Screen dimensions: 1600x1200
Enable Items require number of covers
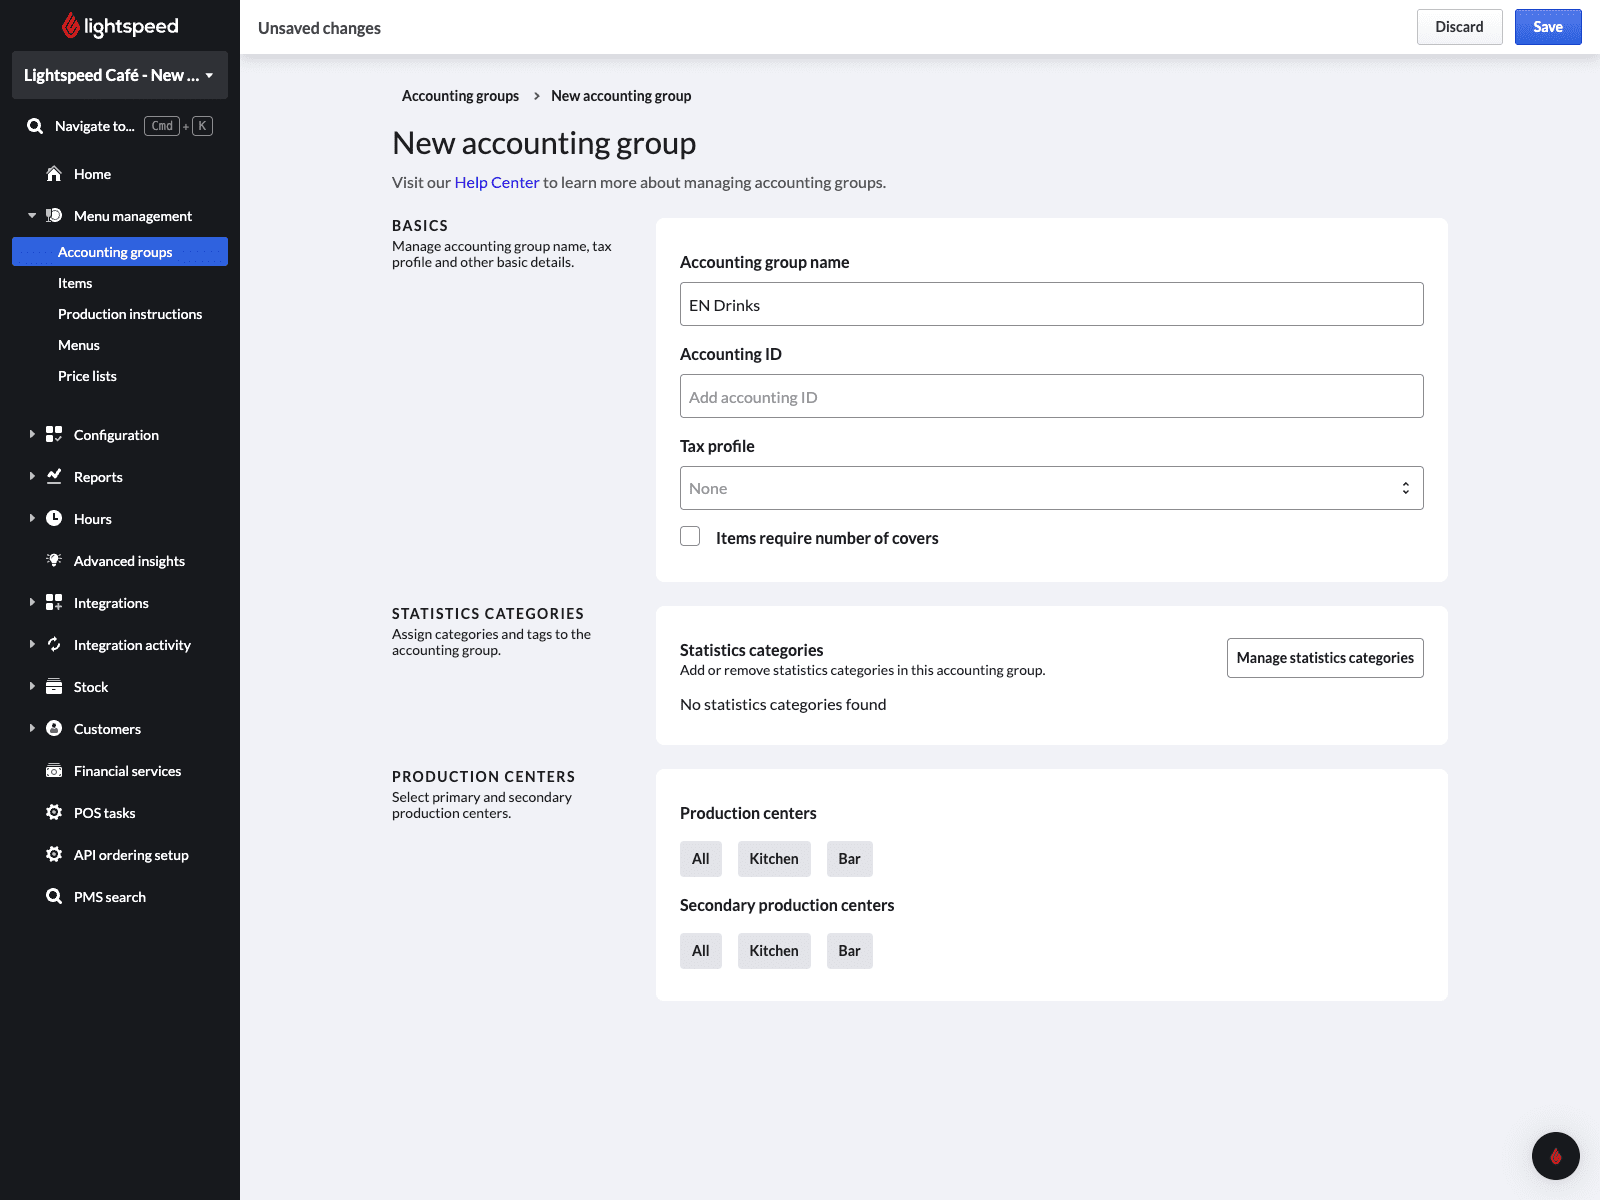690,537
